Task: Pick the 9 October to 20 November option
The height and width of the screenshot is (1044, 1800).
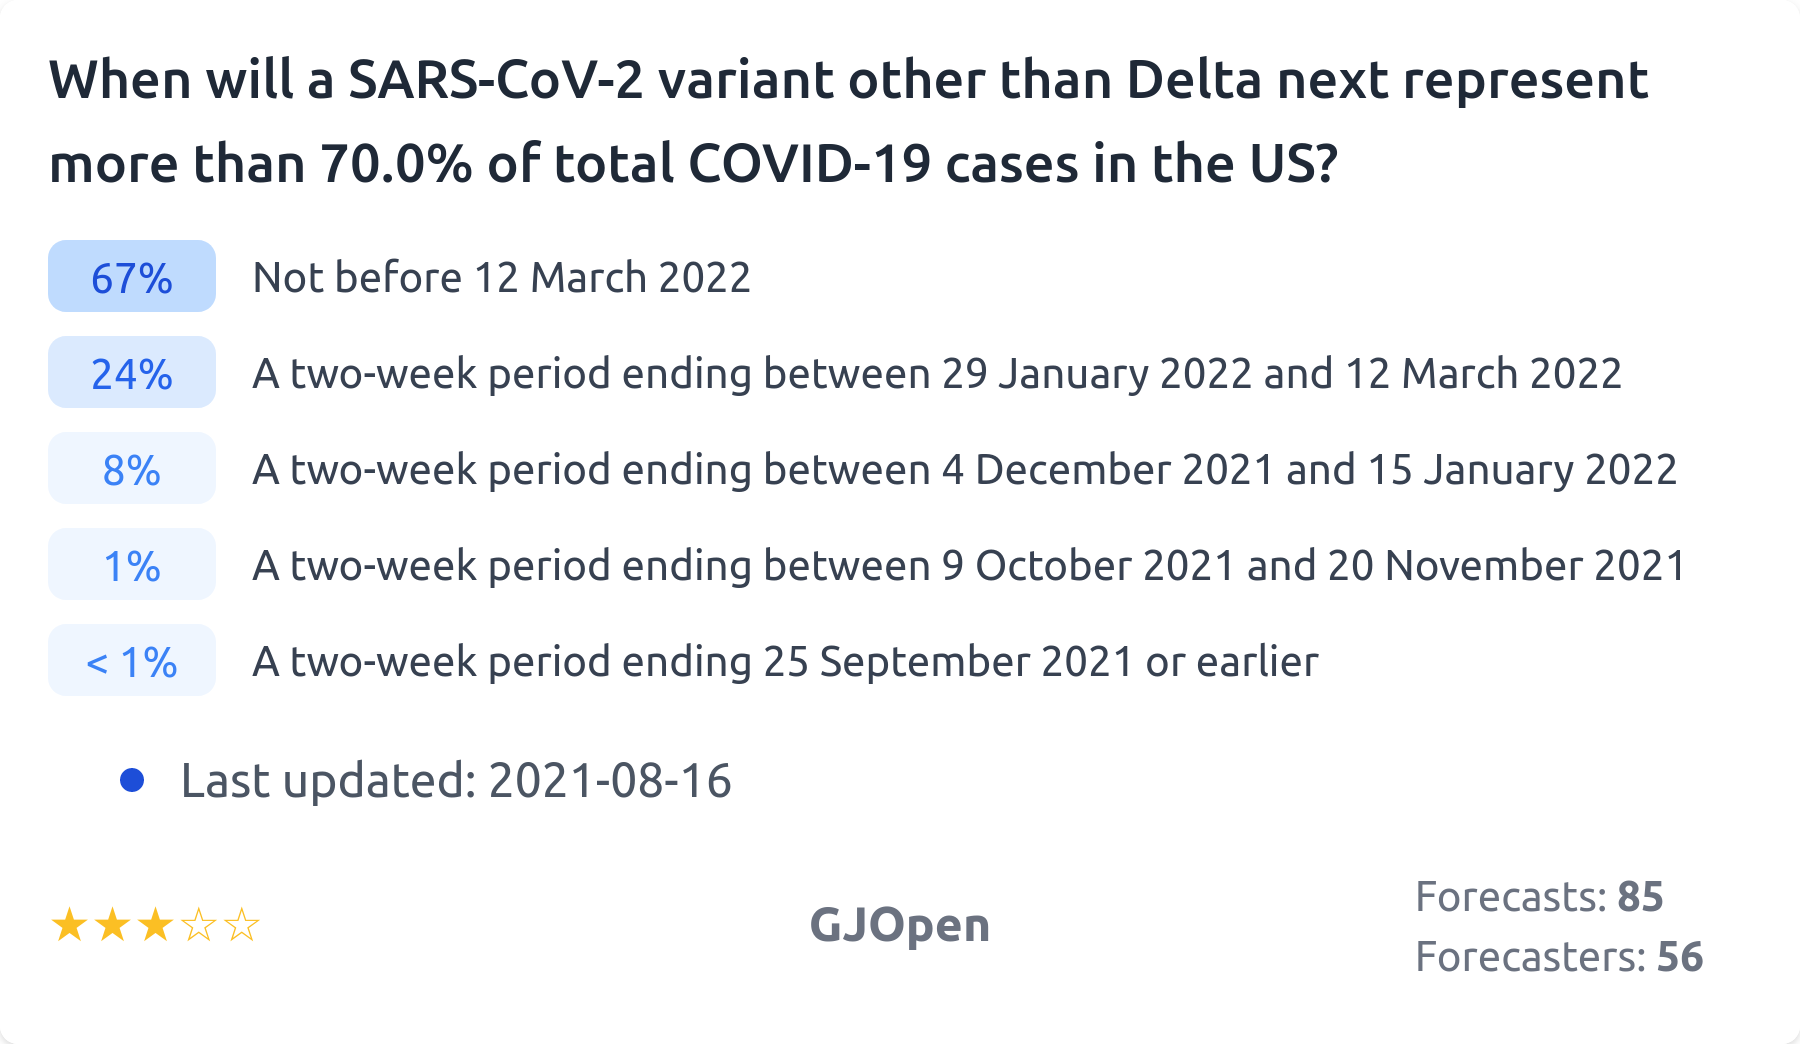Action: pyautogui.click(x=968, y=565)
